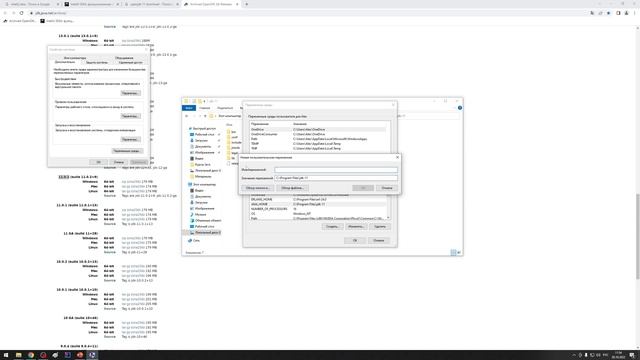
Task: Click Edit button under system variables list
Action: tap(356, 227)
